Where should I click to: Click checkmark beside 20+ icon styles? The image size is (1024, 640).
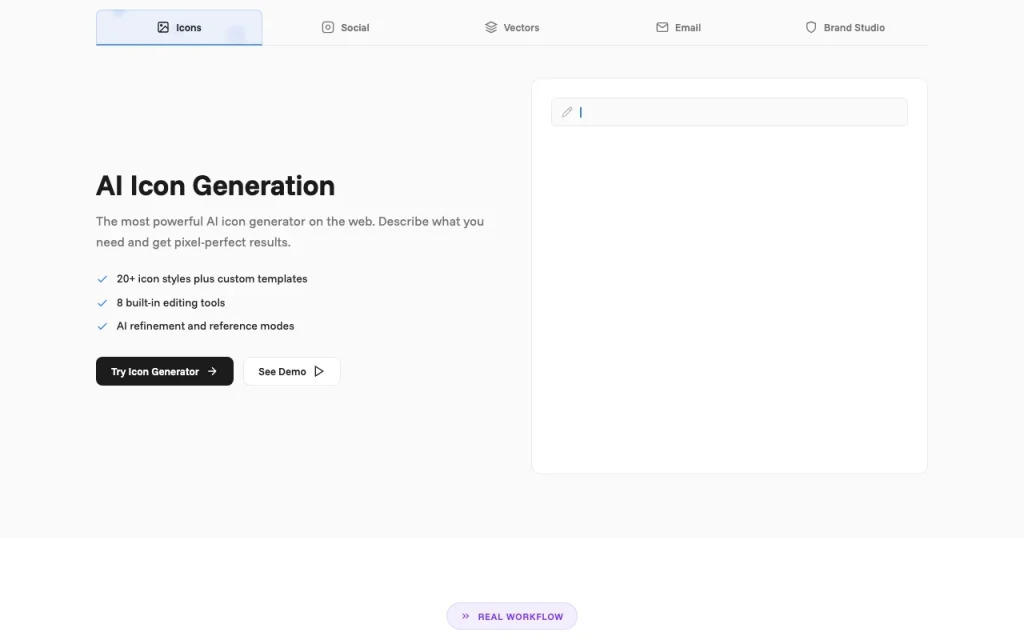click(x=102, y=279)
